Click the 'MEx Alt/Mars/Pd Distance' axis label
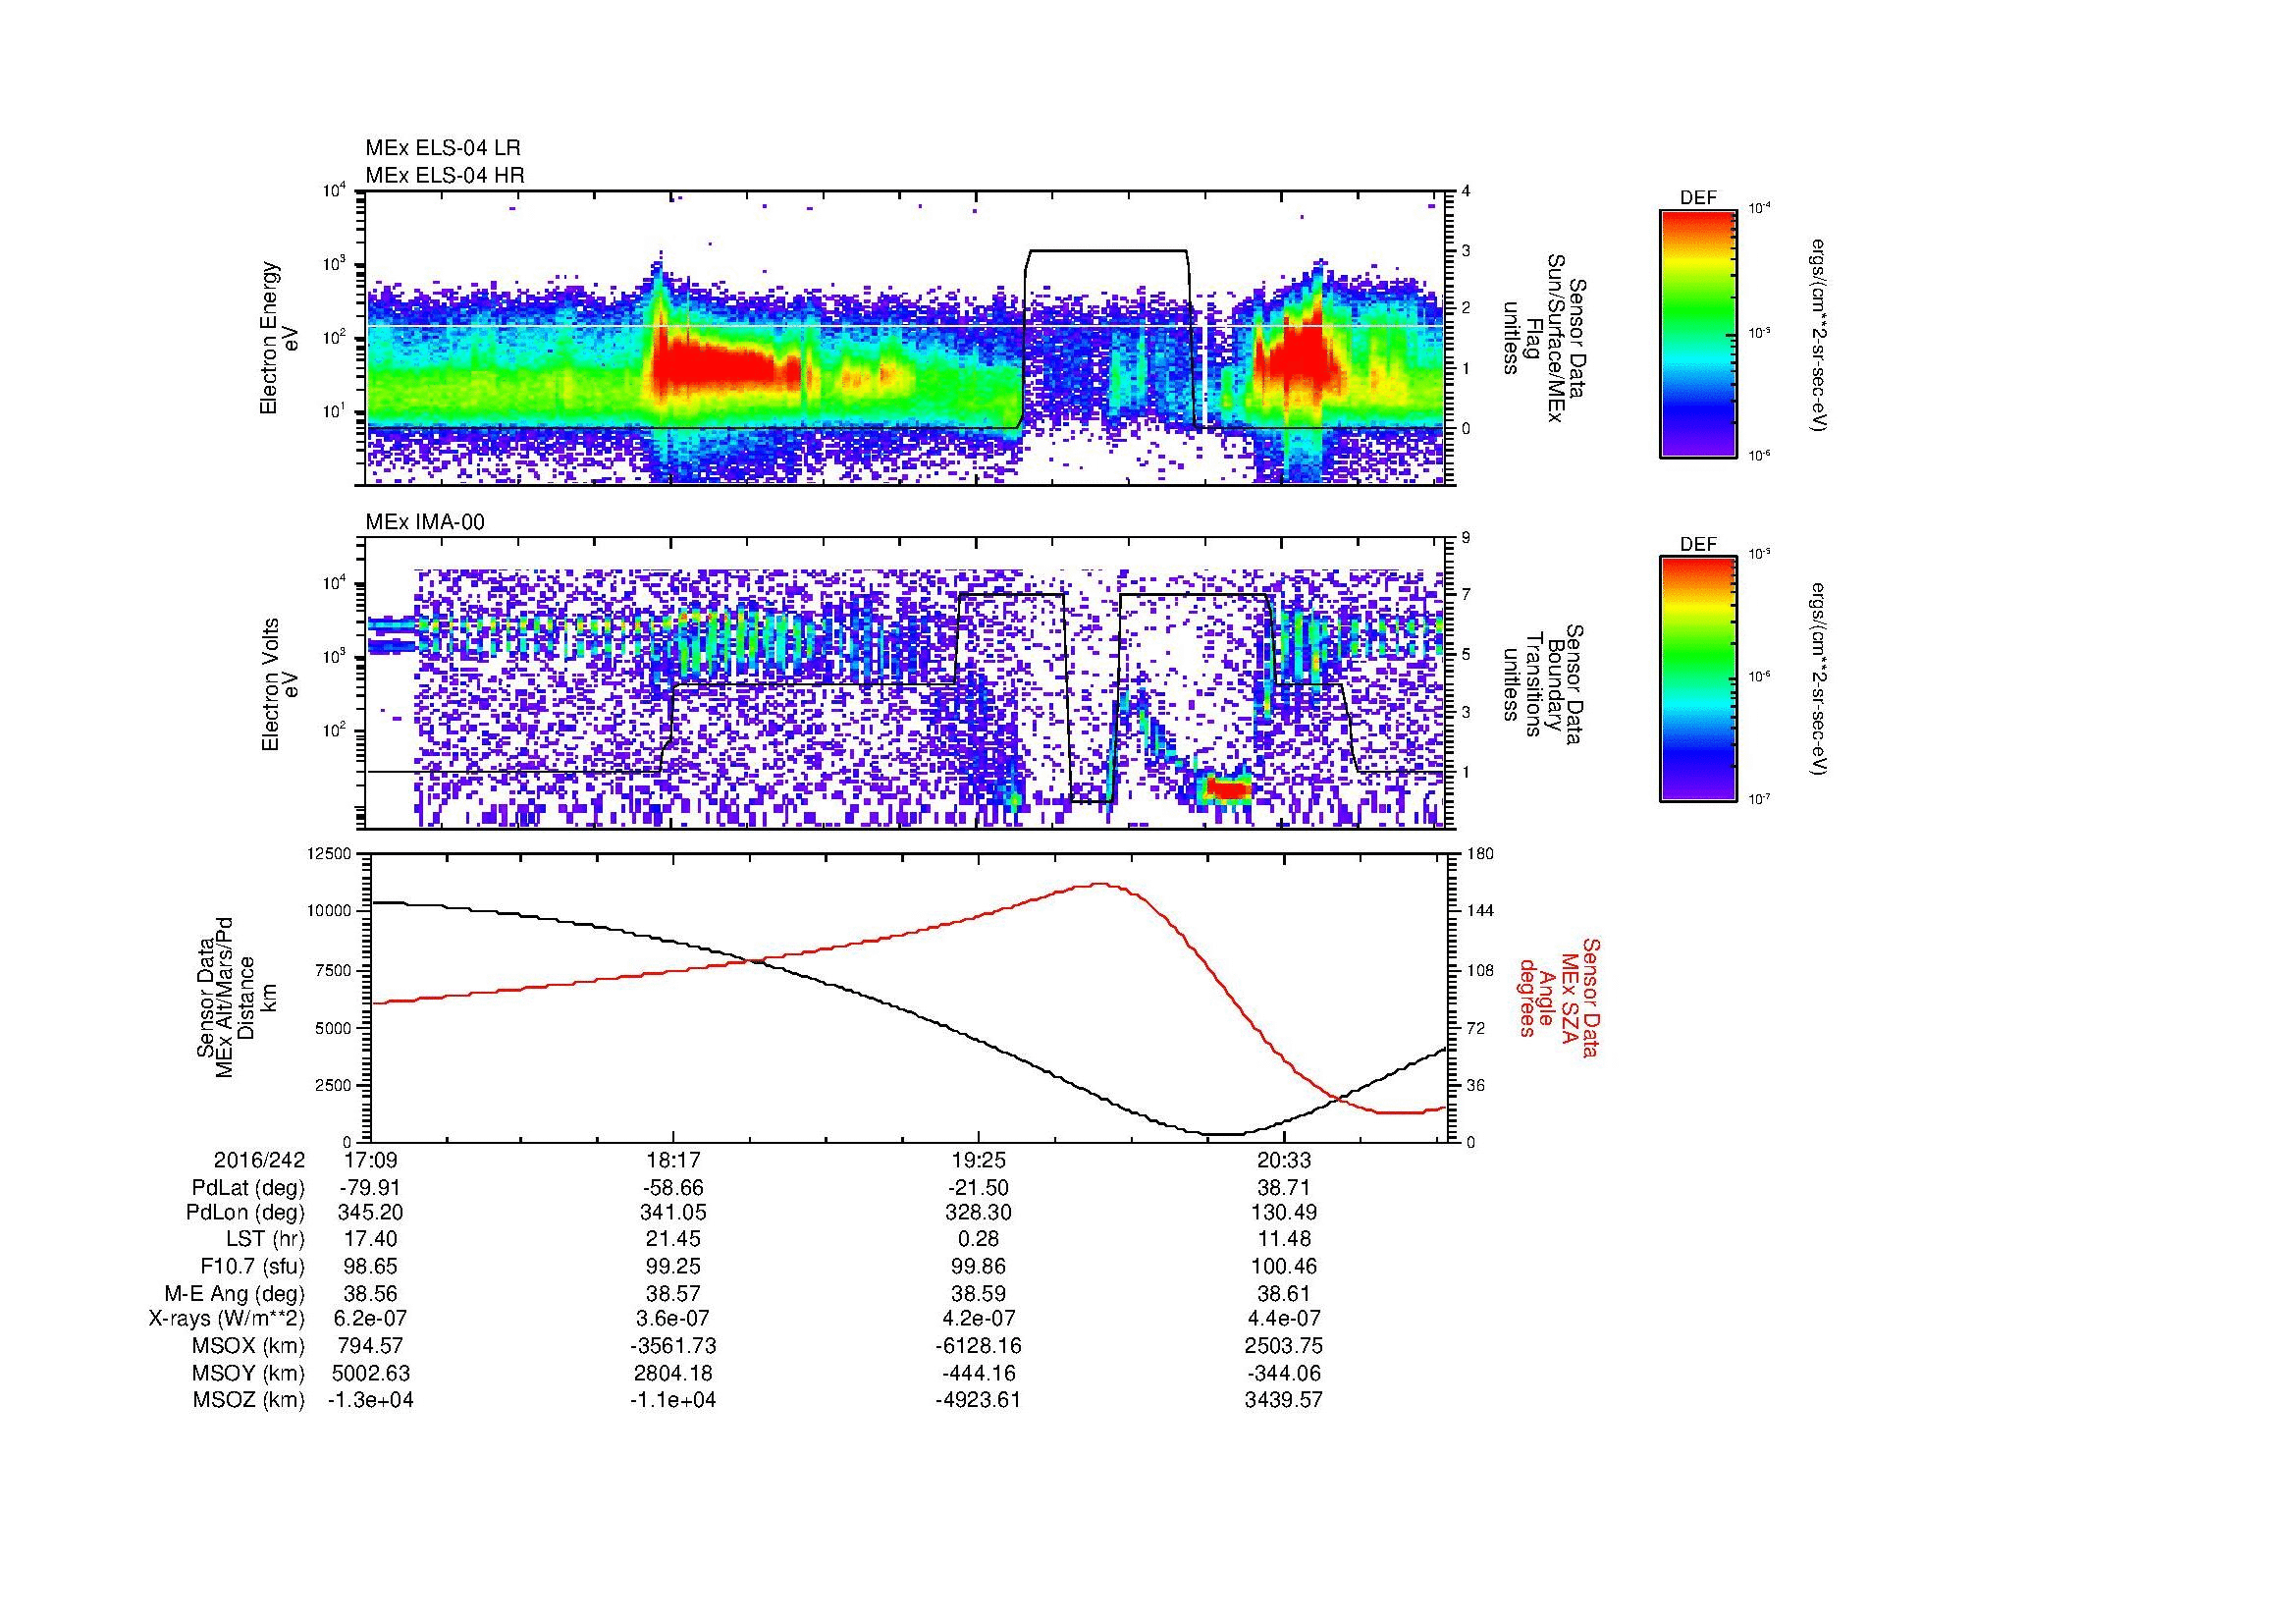The image size is (2296, 1623). point(235,996)
